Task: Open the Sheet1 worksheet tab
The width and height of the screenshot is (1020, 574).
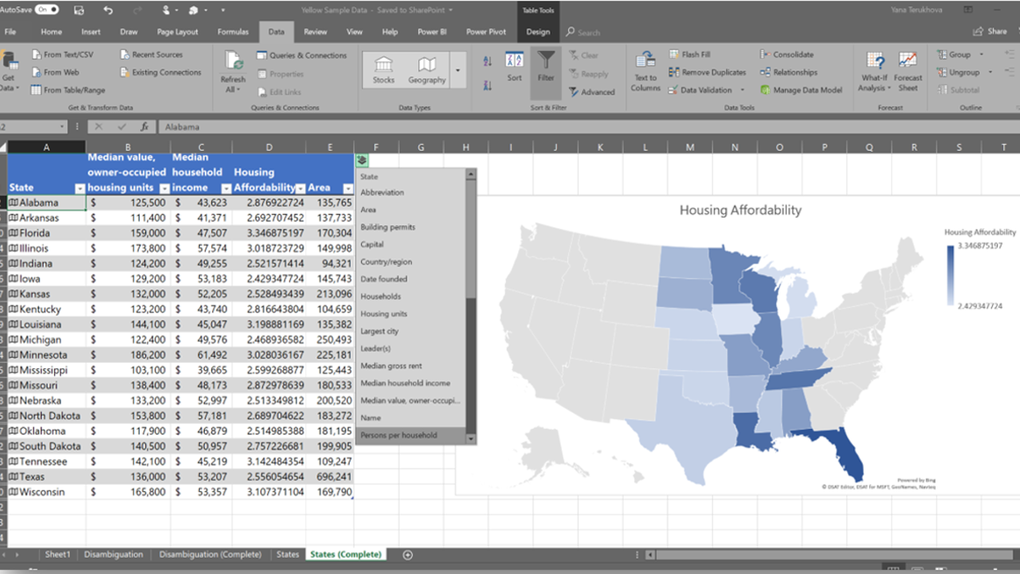Action: [x=57, y=554]
